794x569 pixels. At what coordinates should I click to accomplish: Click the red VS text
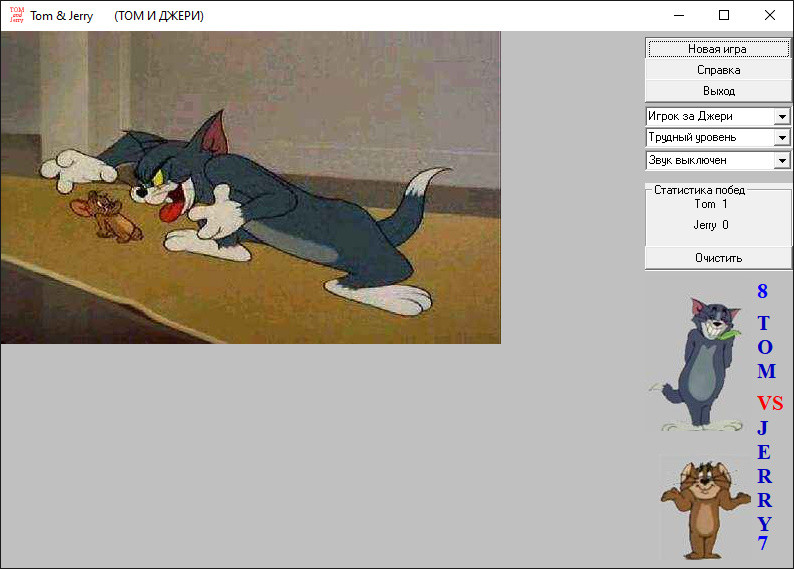(x=770, y=403)
